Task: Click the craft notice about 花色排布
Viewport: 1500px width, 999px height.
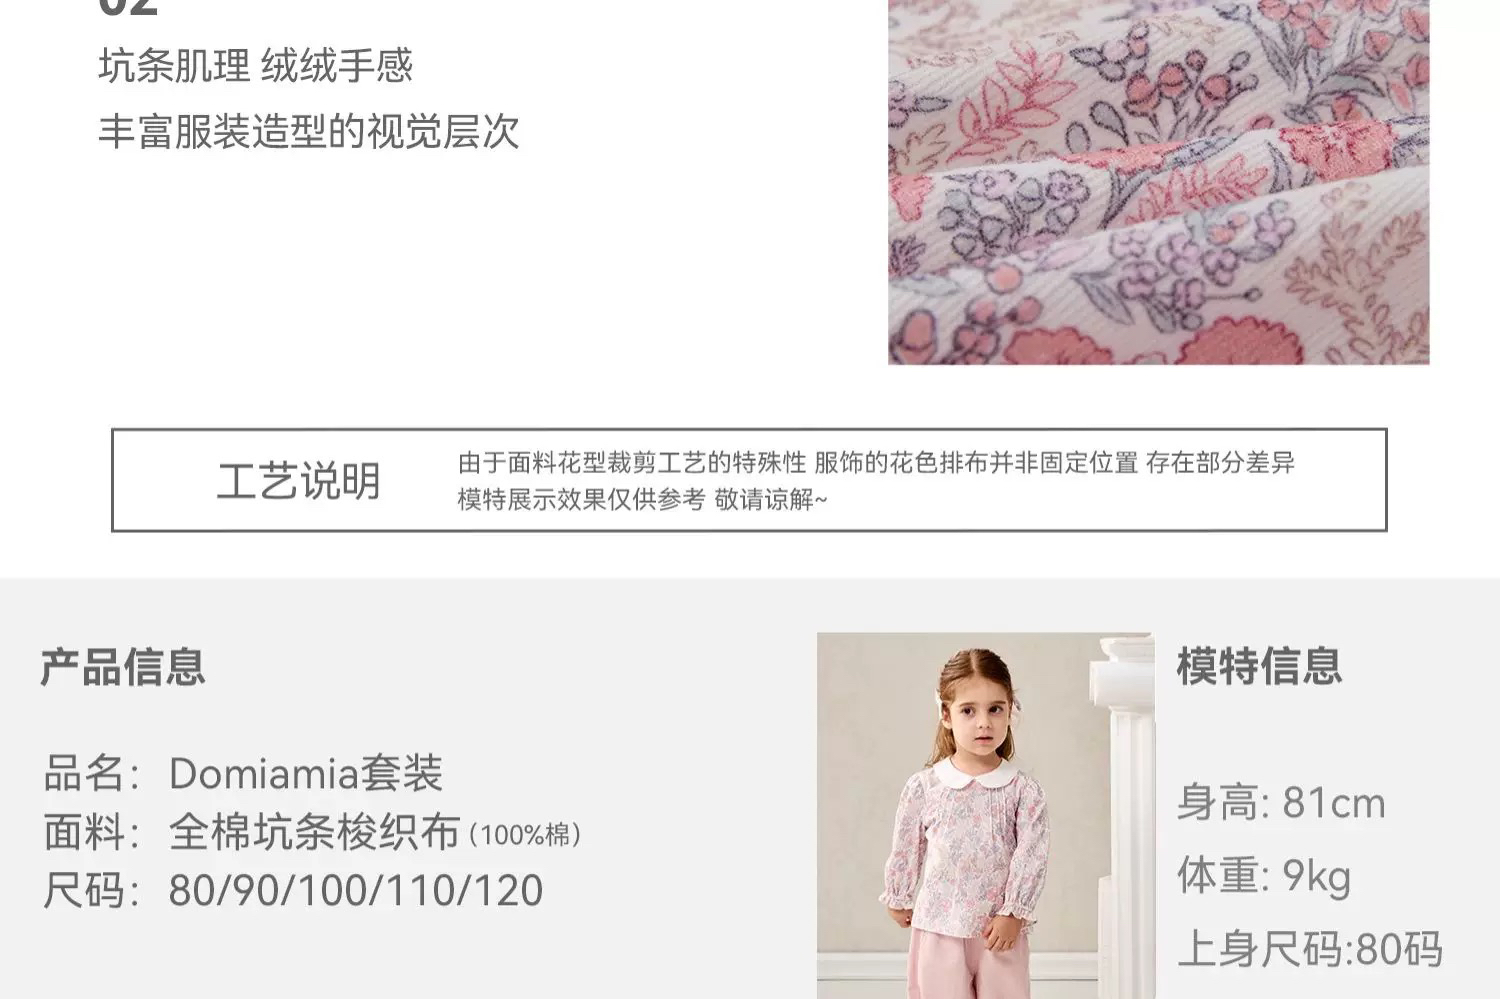Action: pyautogui.click(x=876, y=462)
